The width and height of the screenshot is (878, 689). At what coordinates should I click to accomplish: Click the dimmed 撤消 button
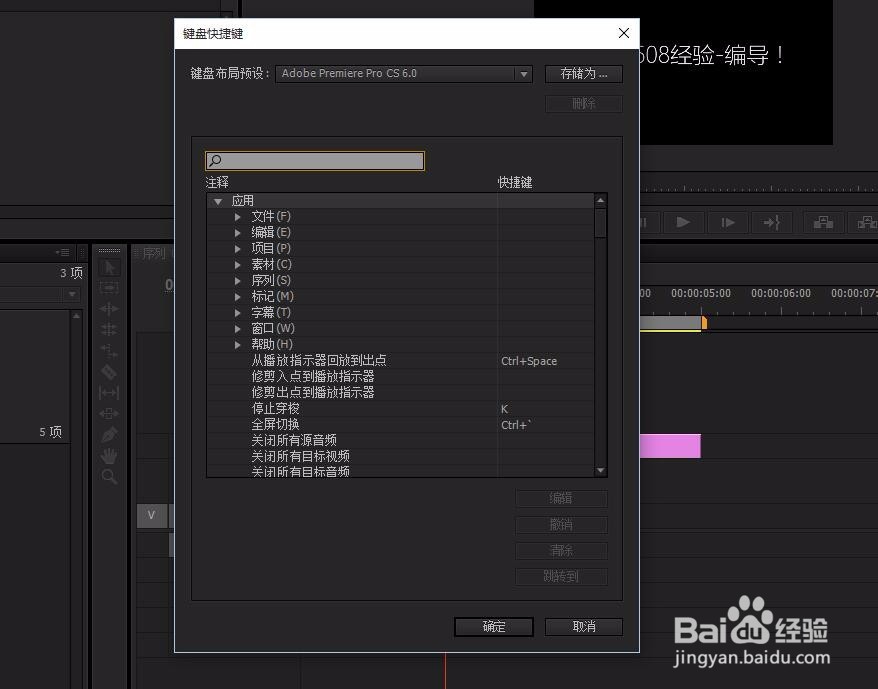click(x=561, y=524)
